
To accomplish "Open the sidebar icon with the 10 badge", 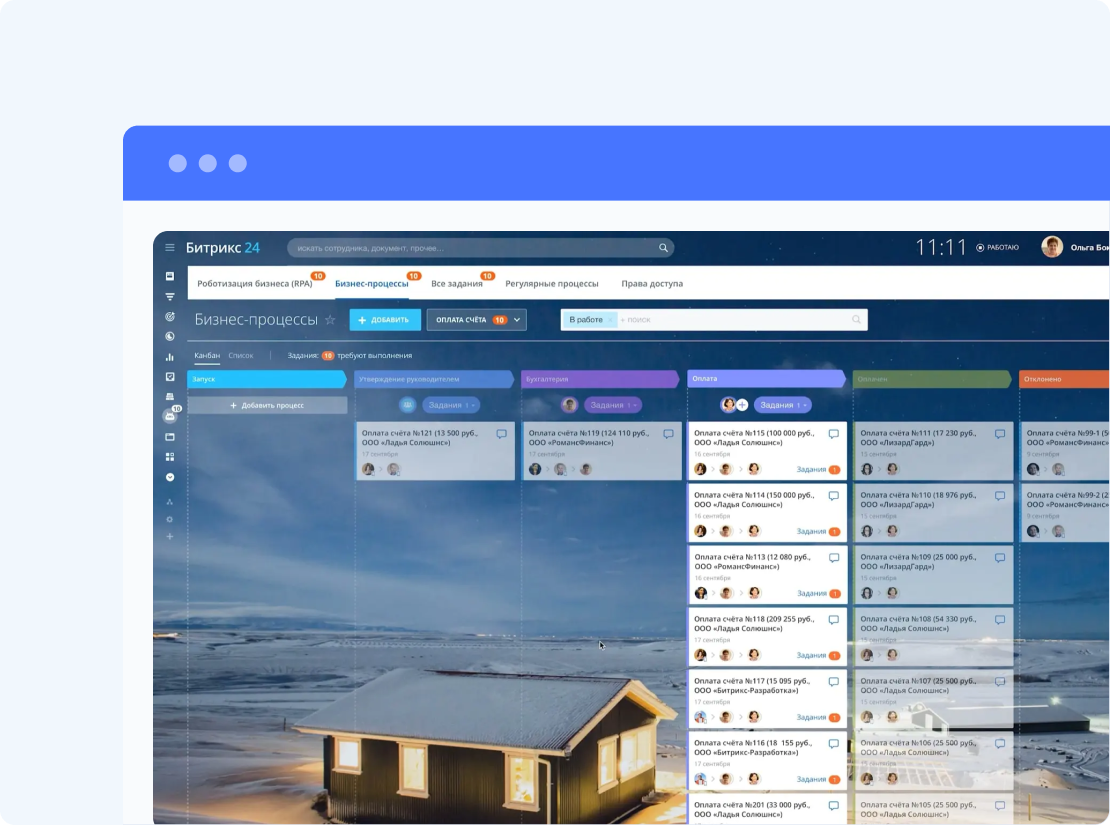I will coord(170,416).
